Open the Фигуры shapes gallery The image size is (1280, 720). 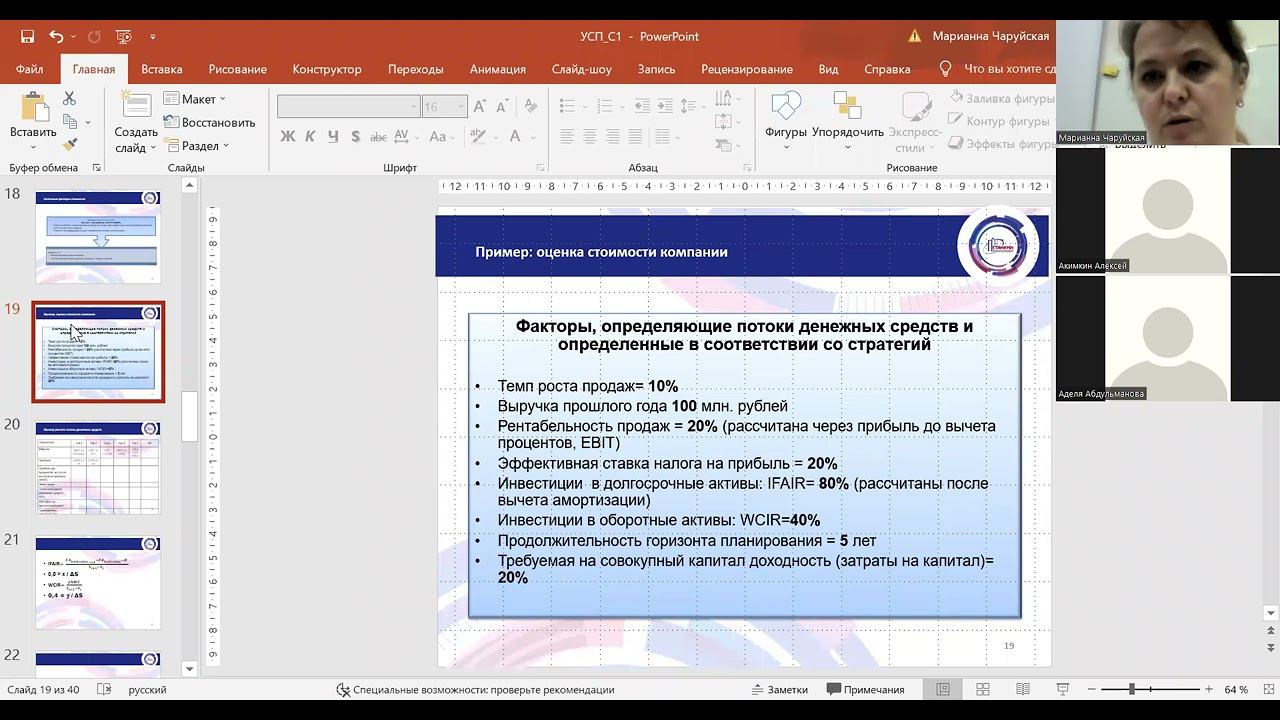coord(786,120)
